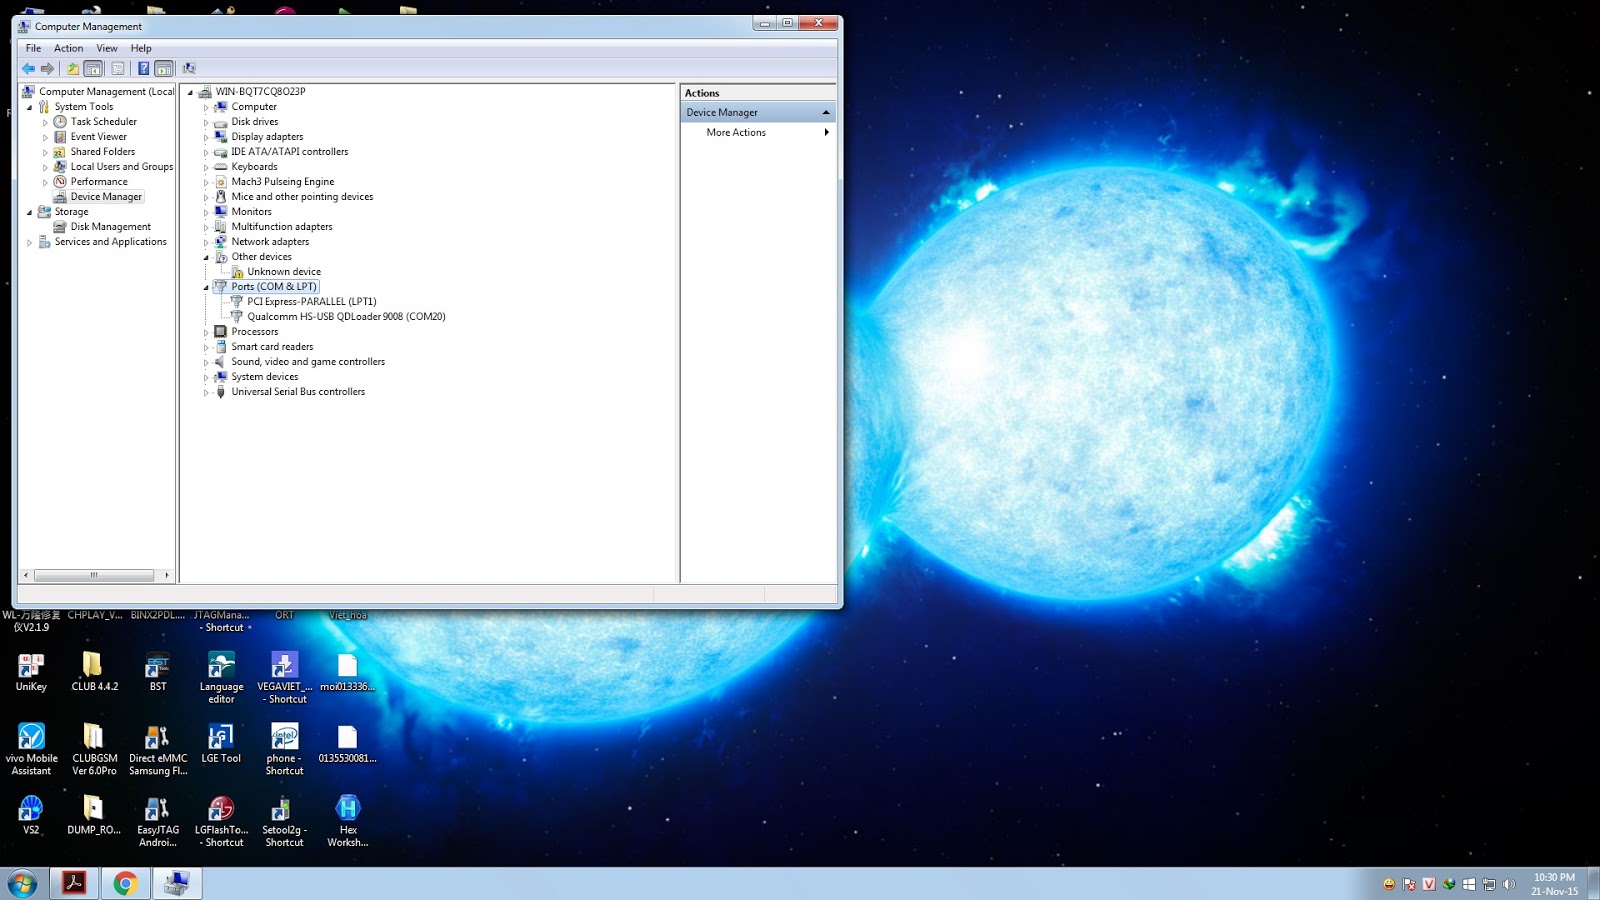The height and width of the screenshot is (900, 1600).
Task: Open the LGFlashTool shortcut on desktop
Action: click(221, 821)
